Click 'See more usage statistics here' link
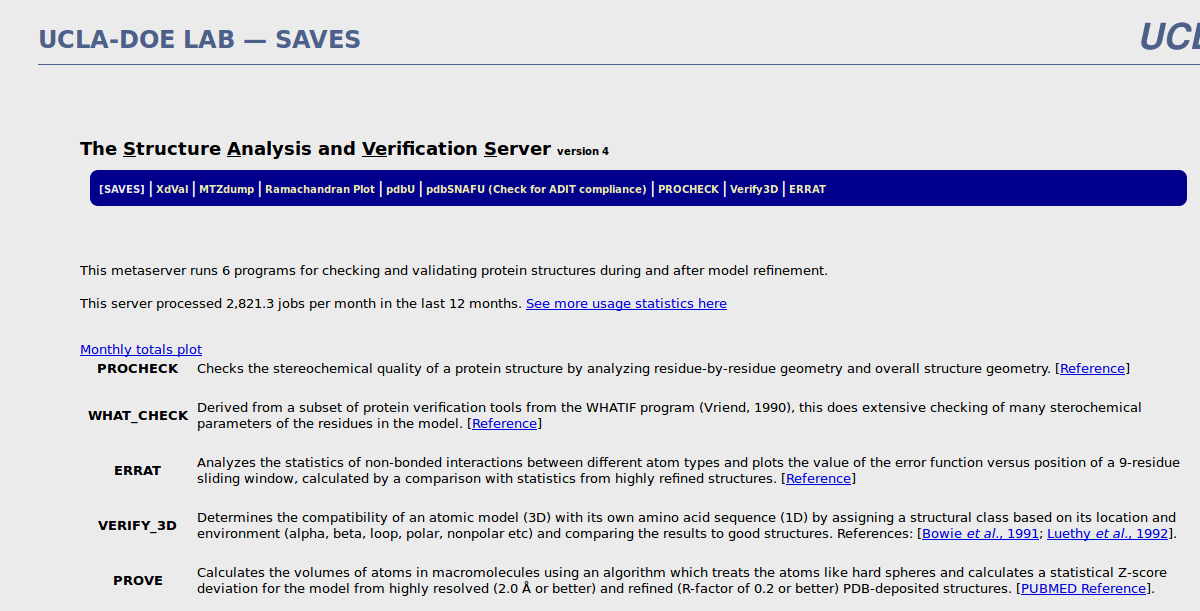The image size is (1200, 611). coord(626,303)
